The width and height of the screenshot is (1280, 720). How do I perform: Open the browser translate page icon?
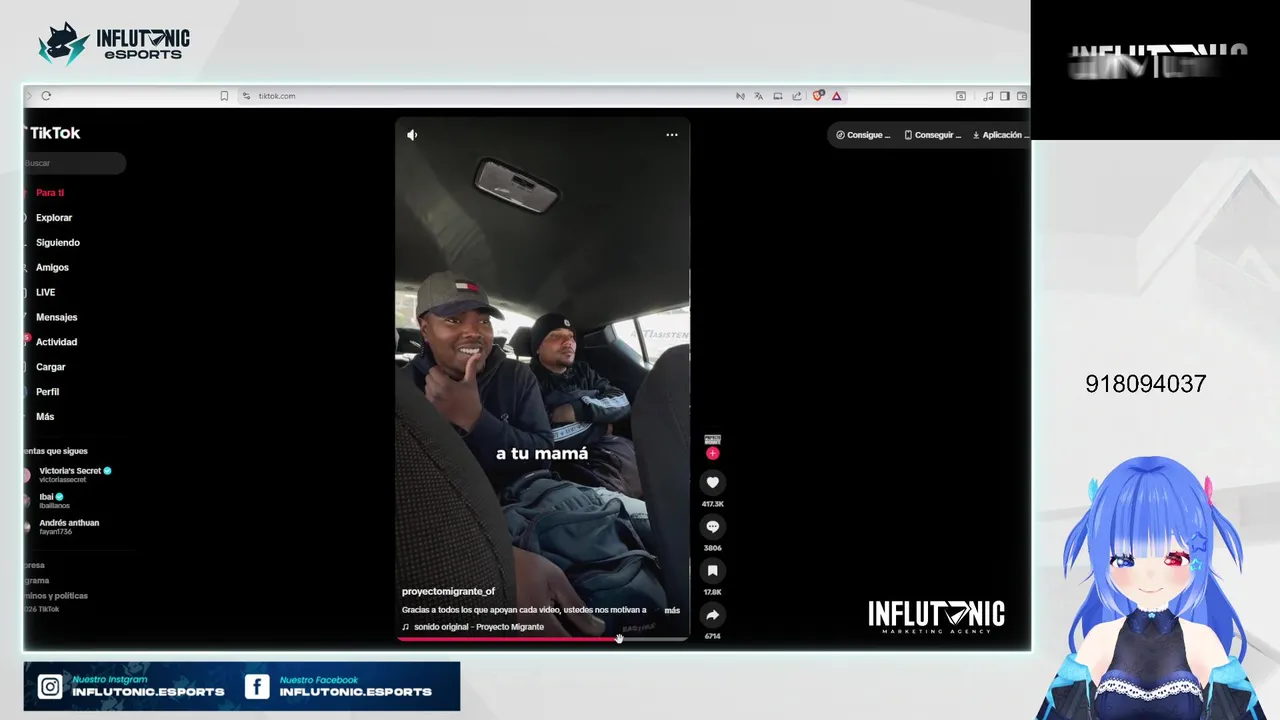[x=759, y=96]
